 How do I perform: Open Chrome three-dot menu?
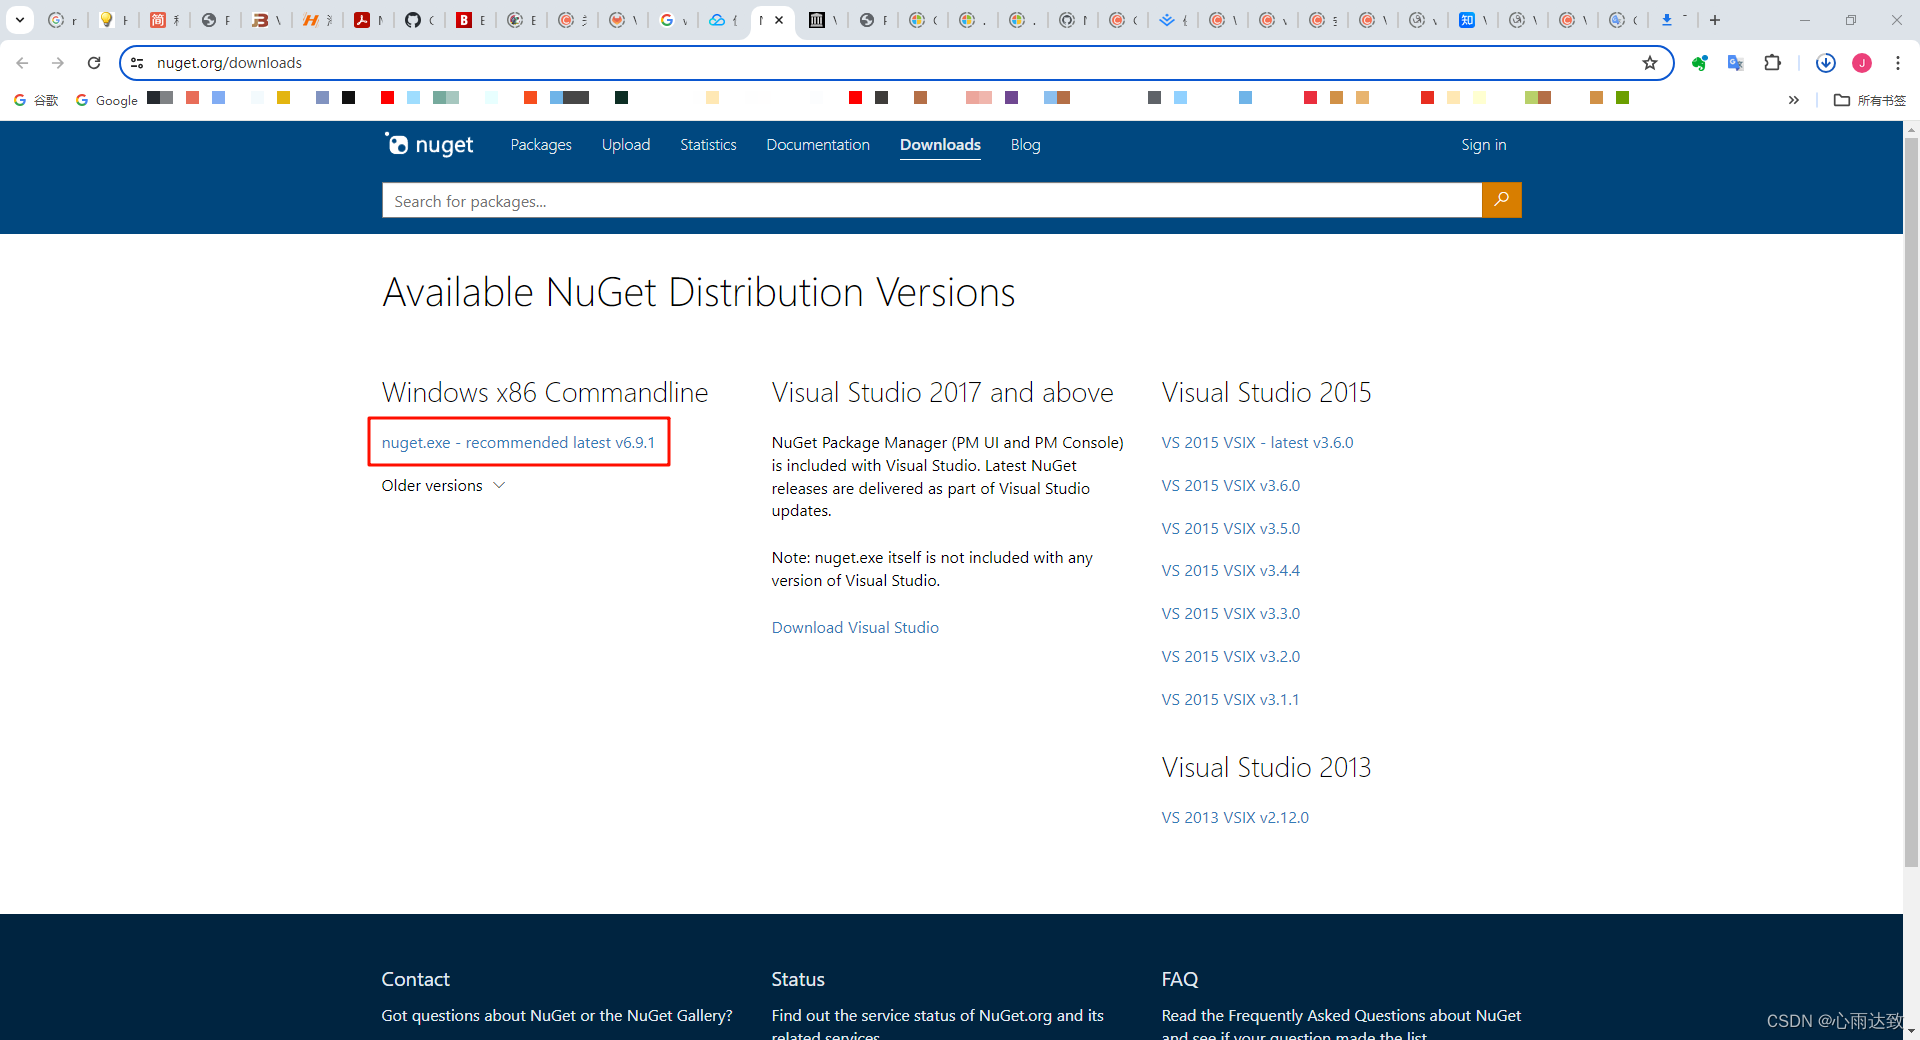tap(1898, 63)
